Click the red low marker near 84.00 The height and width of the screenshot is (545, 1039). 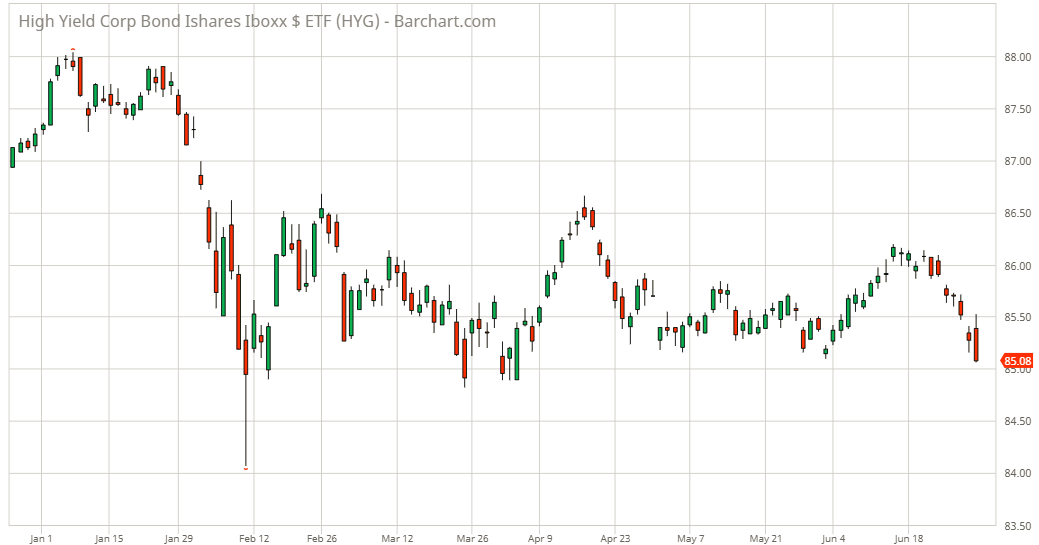click(246, 469)
